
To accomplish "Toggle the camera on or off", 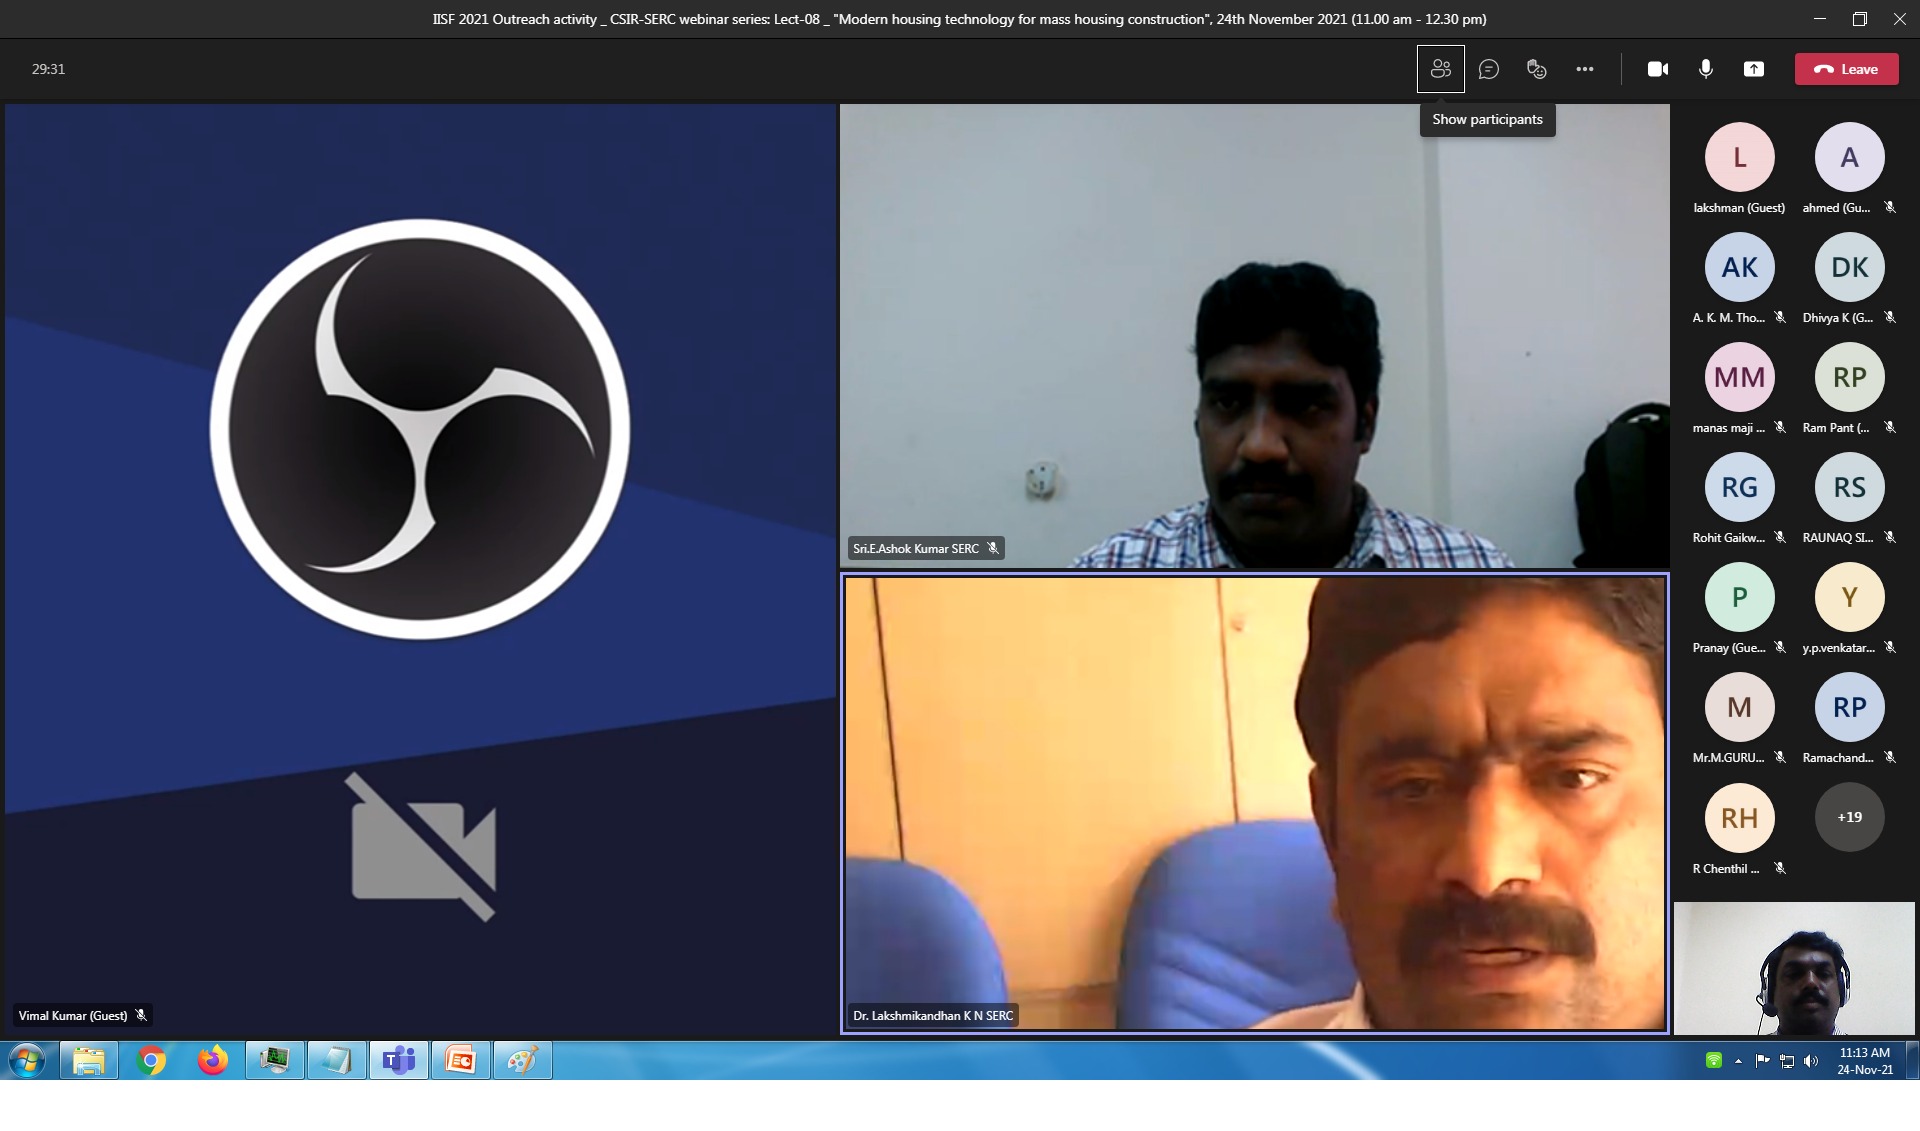I will (1657, 69).
